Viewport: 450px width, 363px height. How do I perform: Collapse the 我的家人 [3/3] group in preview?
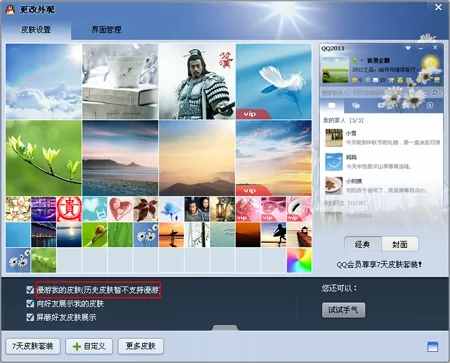(343, 120)
